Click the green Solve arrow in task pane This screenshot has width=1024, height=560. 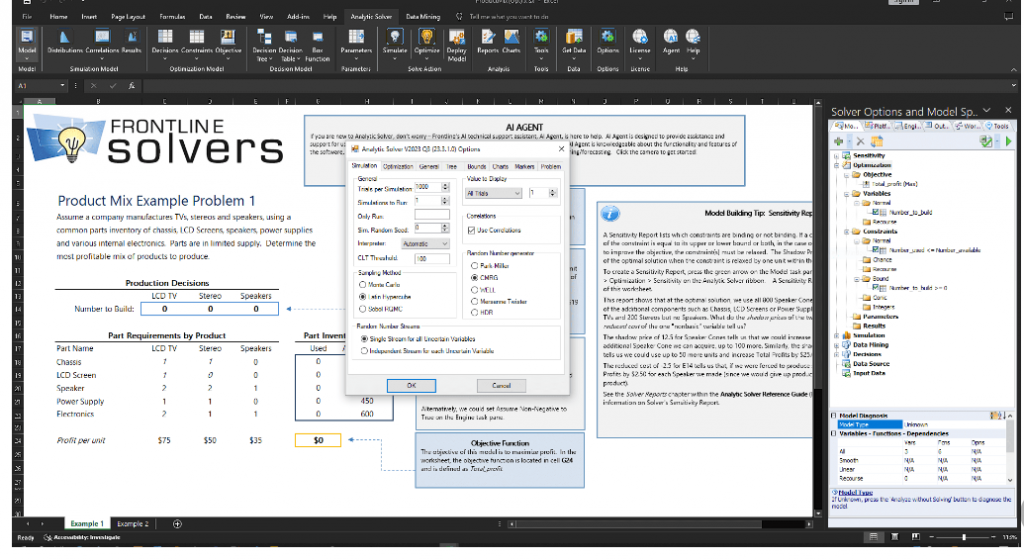coord(1008,141)
